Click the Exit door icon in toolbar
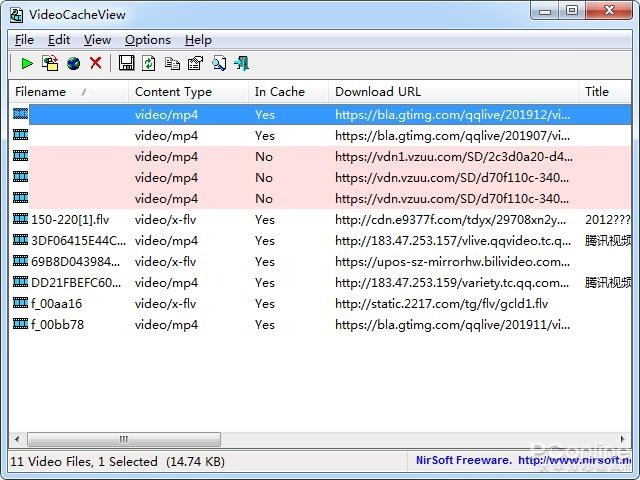Viewport: 640px width, 480px height. click(242, 63)
